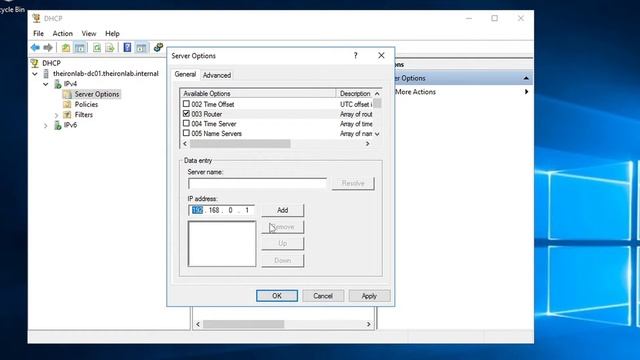Click the horizontal scrollbar in the DHCP center pane

pyautogui.click(x=243, y=324)
